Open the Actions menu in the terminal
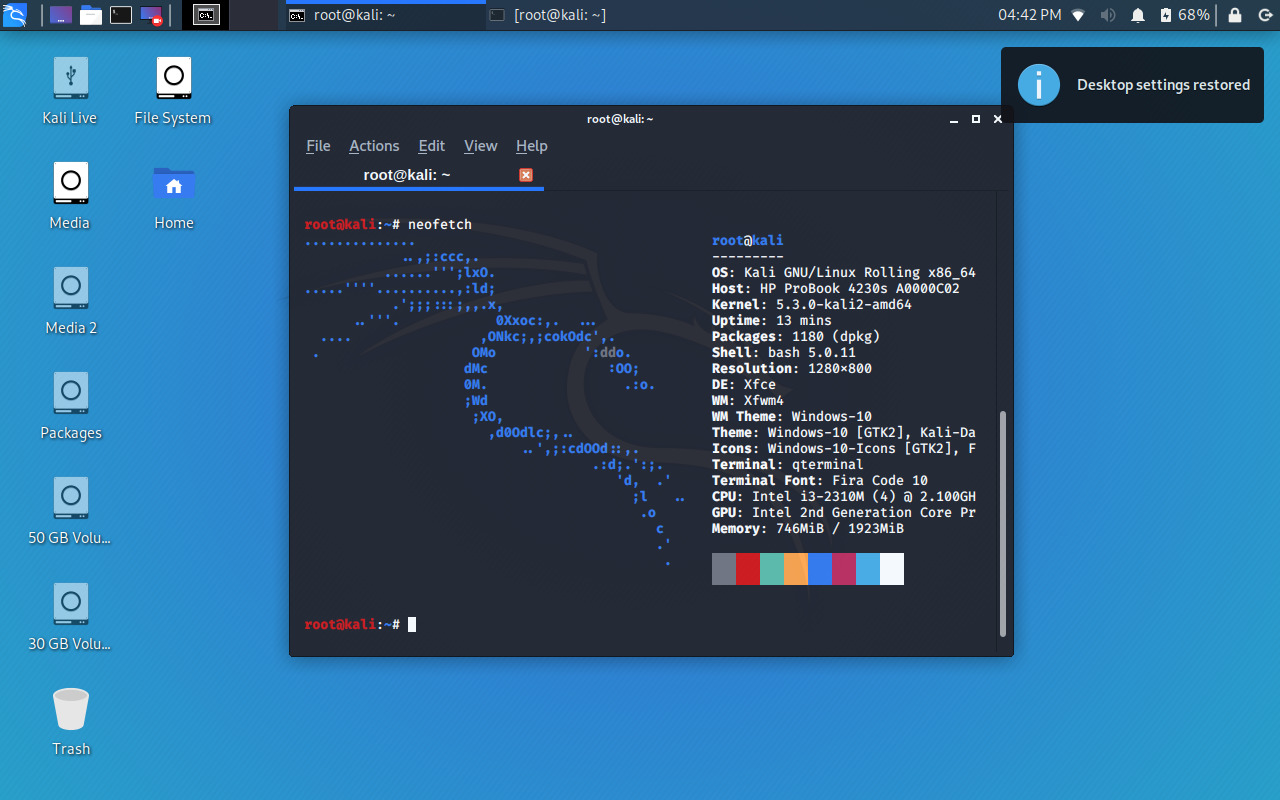 (x=373, y=146)
